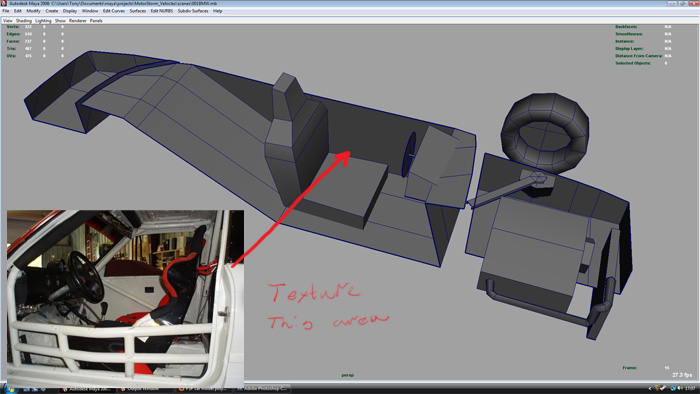Open the viewport Shading menu
The height and width of the screenshot is (394, 700).
[x=24, y=21]
